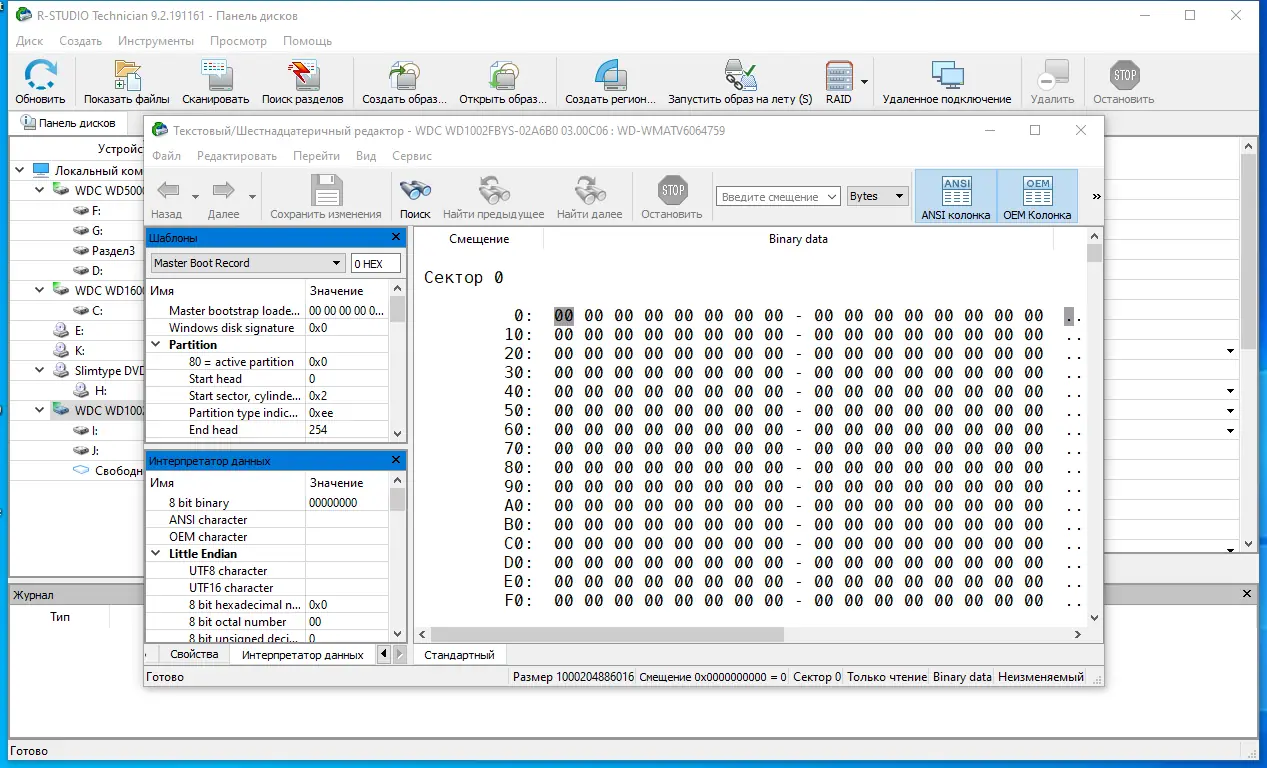Open Диск menu in main window
Image resolution: width=1267 pixels, height=768 pixels.
tap(29, 41)
